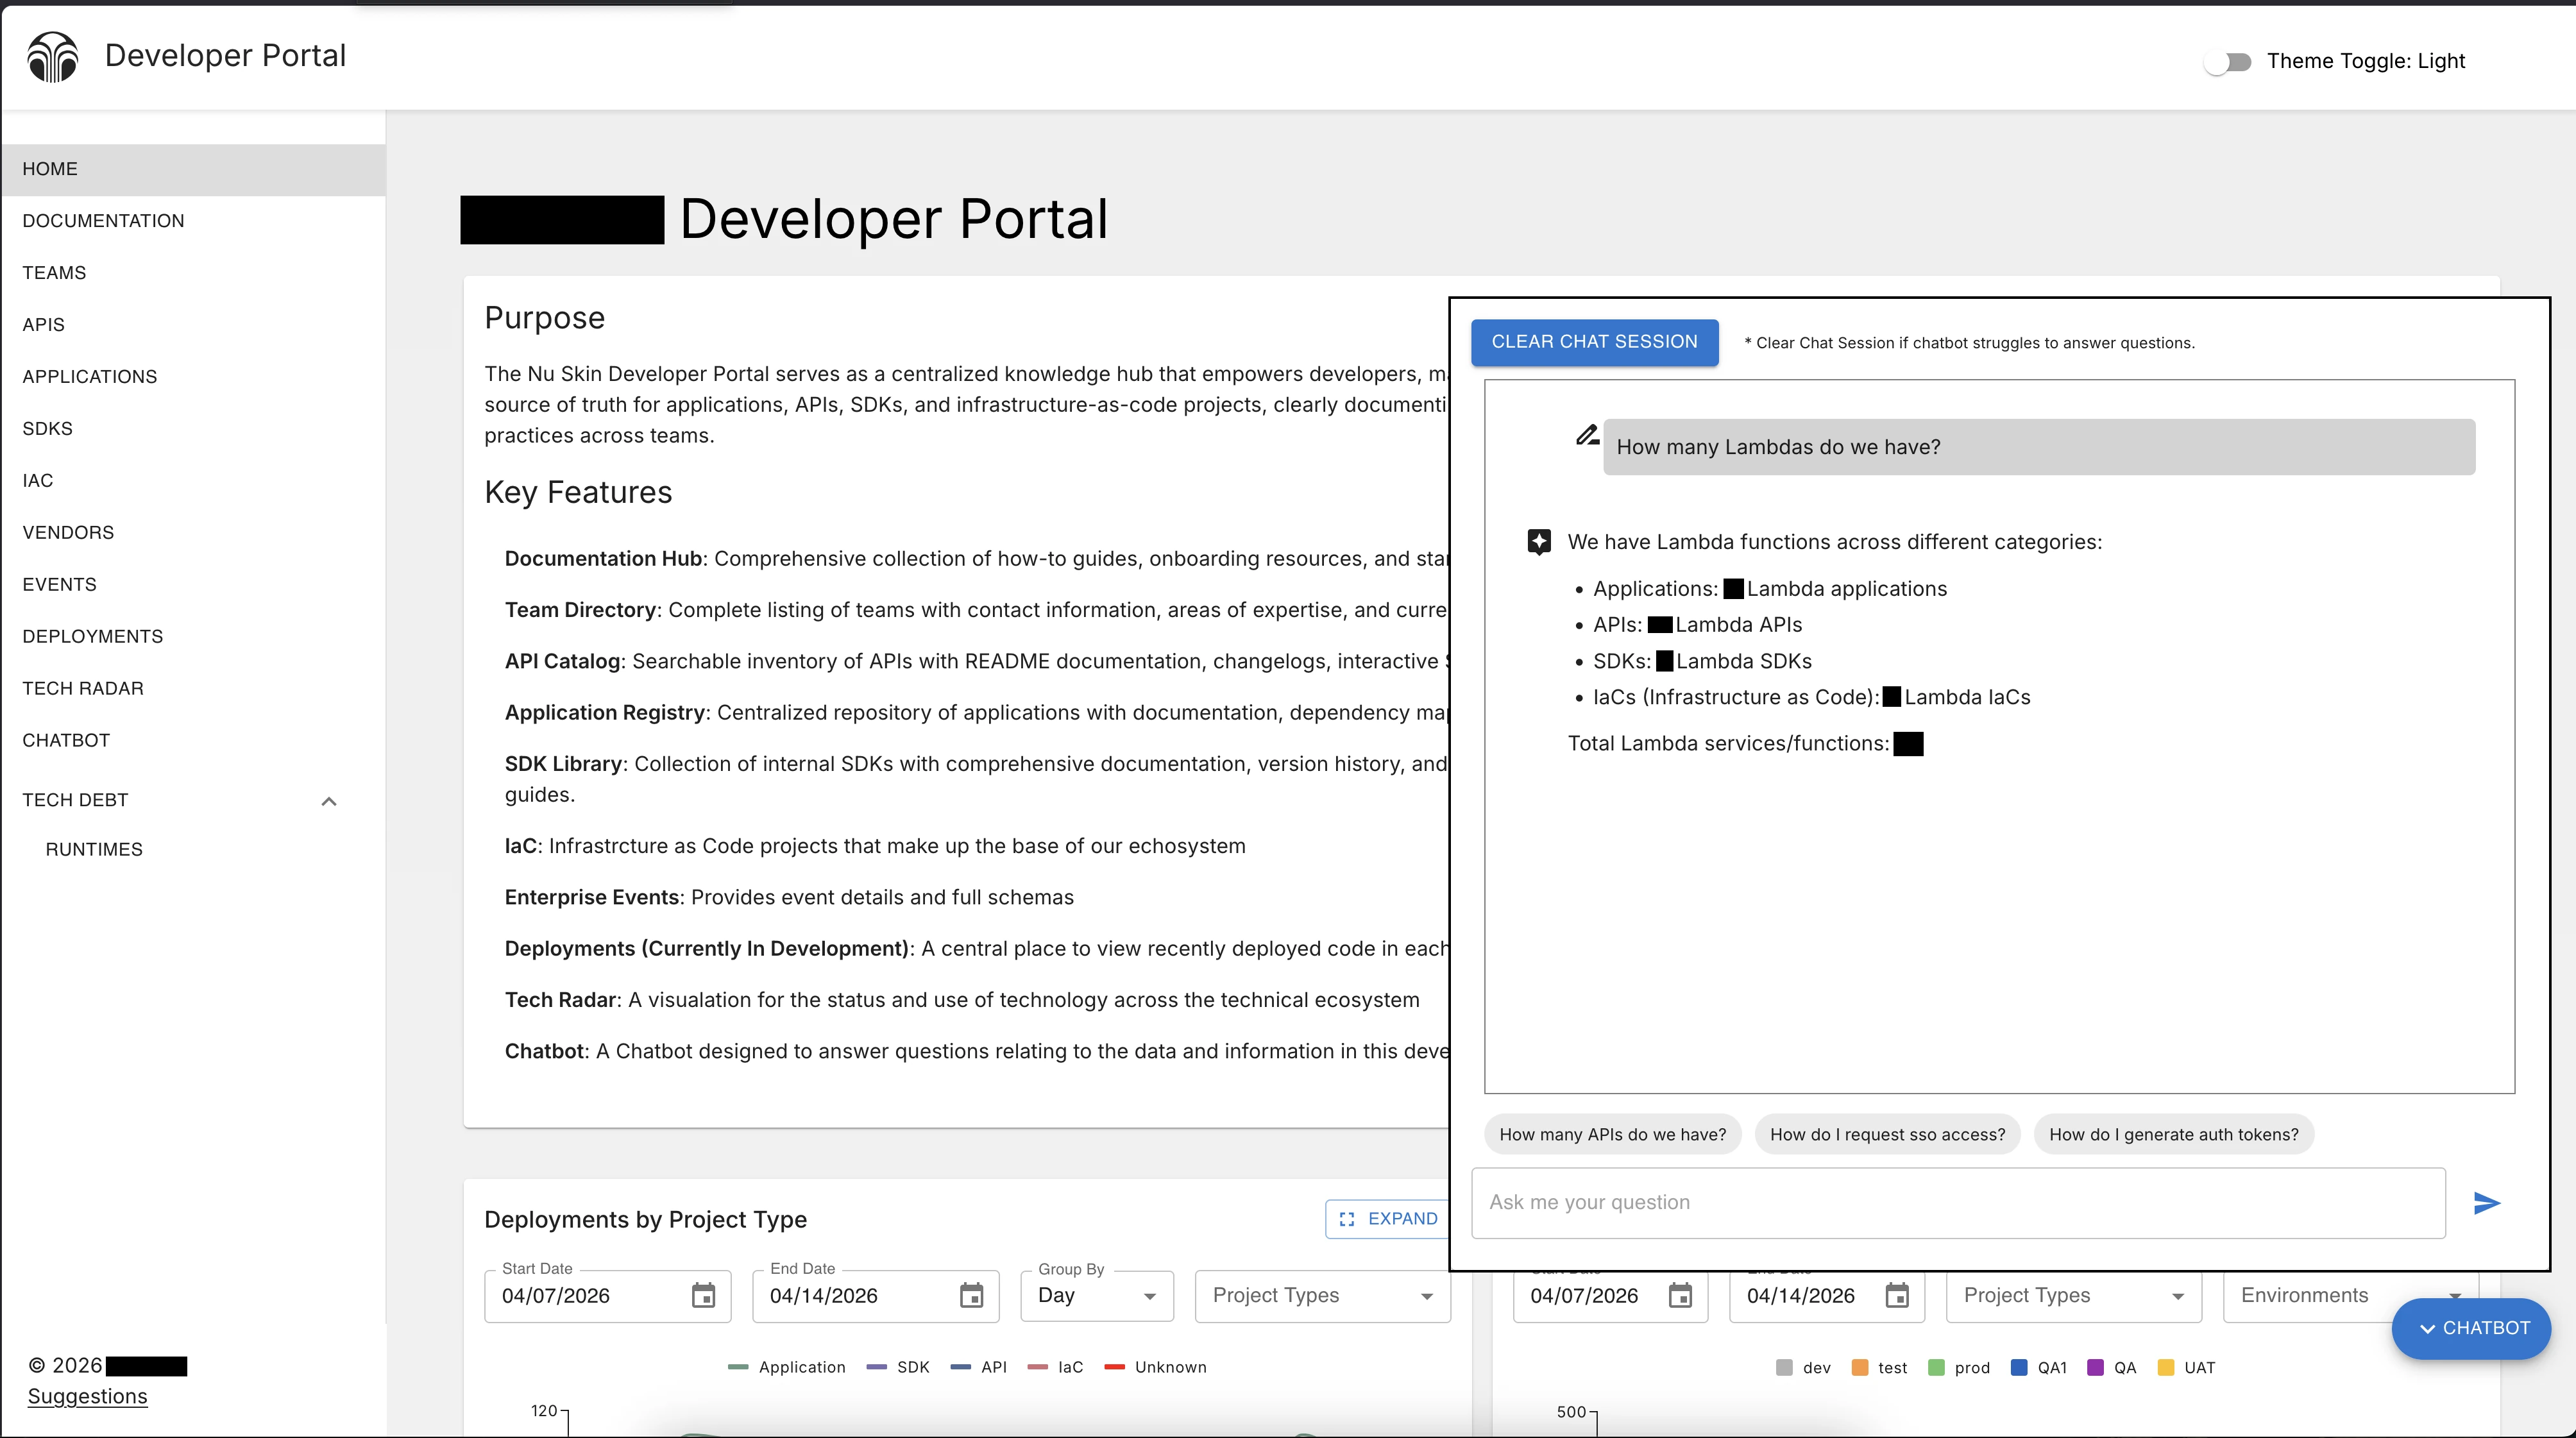Toggle the theme from light to dark
Image resolution: width=2576 pixels, height=1438 pixels.
coord(2228,61)
